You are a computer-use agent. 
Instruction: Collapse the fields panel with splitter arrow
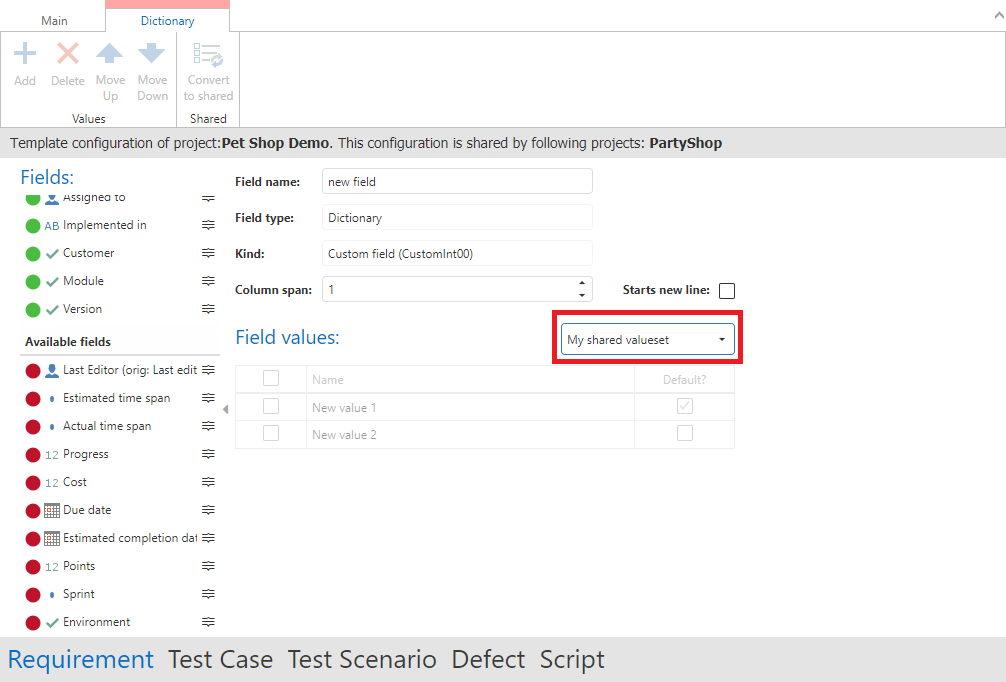(225, 409)
